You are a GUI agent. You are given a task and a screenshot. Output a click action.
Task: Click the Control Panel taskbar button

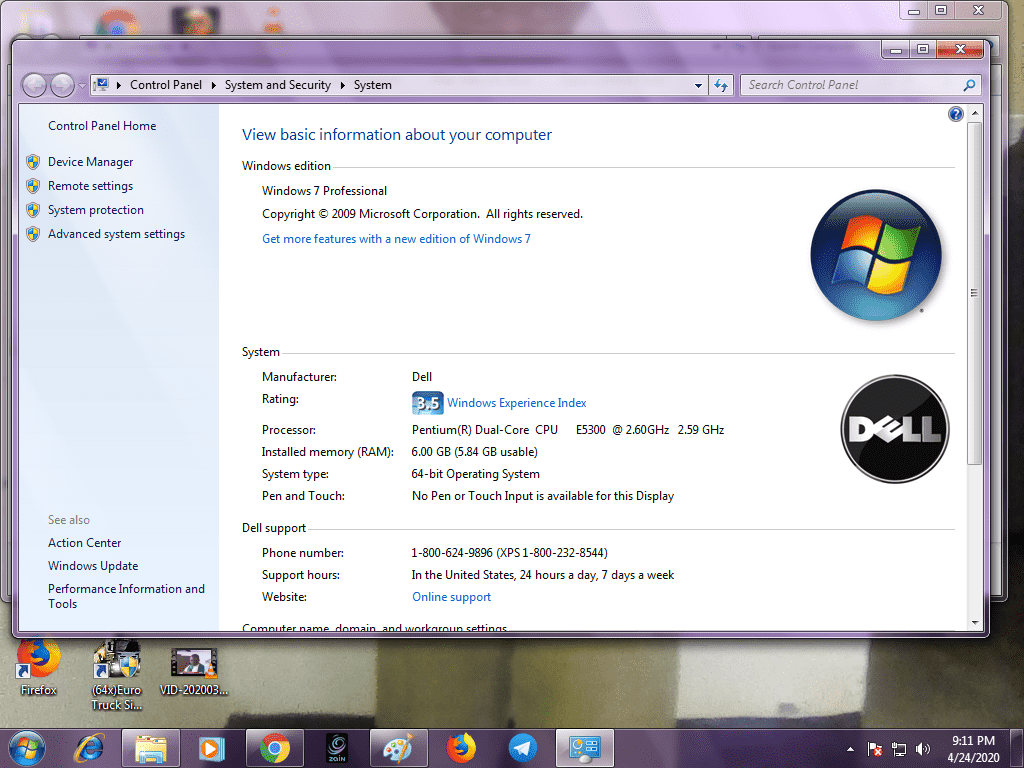click(584, 748)
